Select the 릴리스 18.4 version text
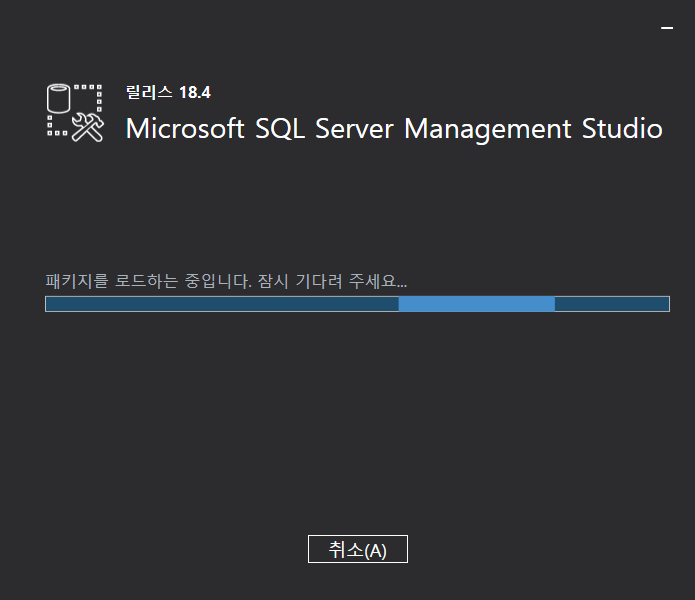 click(x=168, y=93)
